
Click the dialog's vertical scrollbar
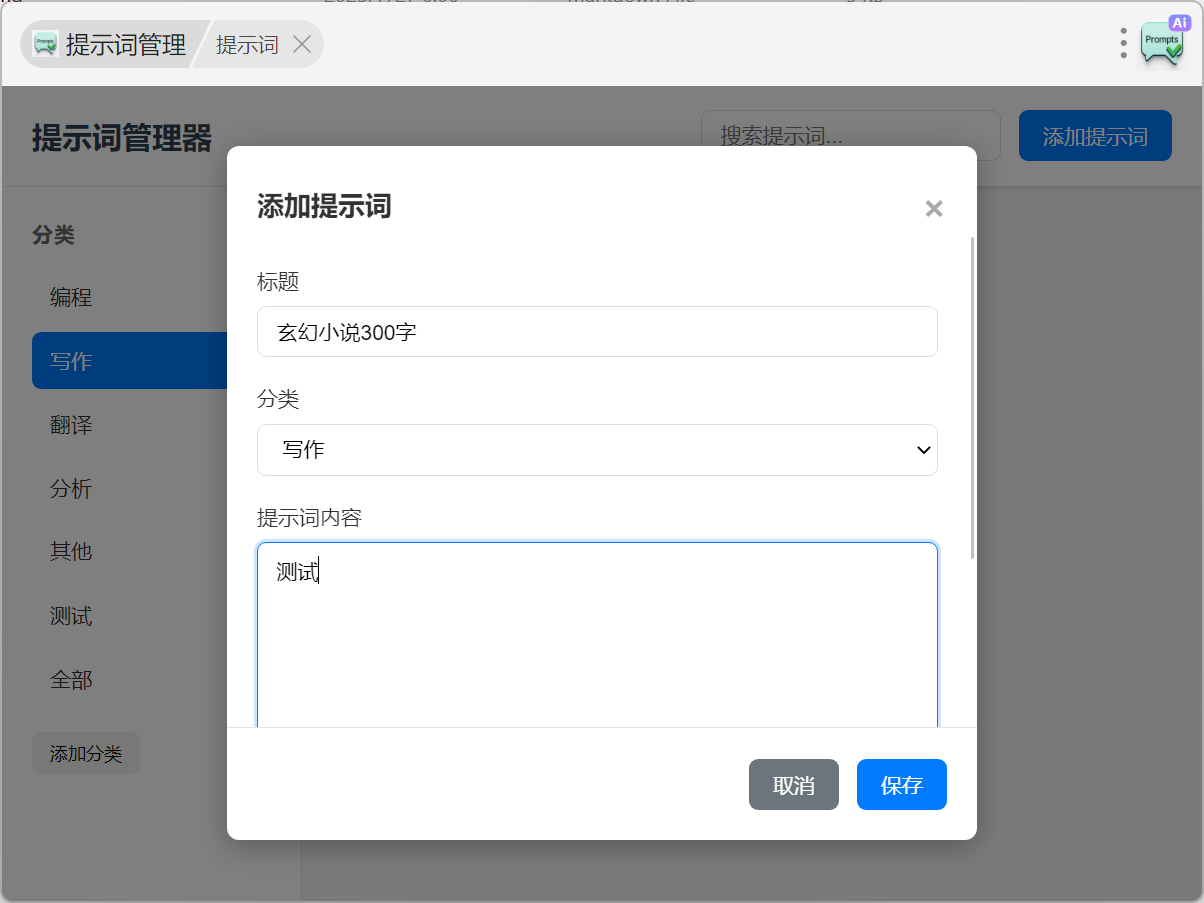[x=973, y=398]
